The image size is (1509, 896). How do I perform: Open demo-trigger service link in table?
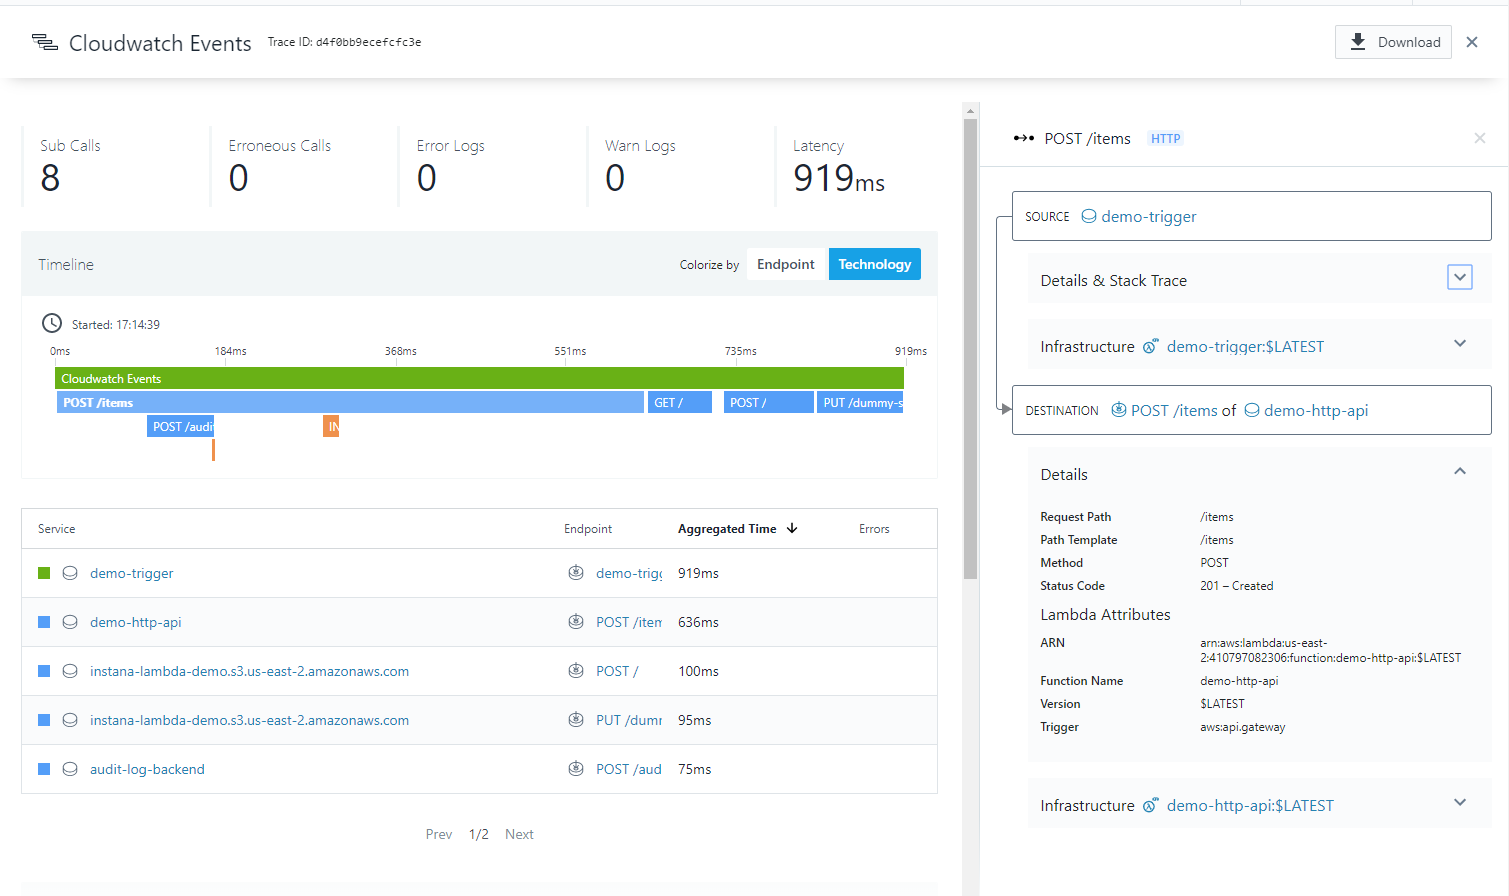[132, 573]
